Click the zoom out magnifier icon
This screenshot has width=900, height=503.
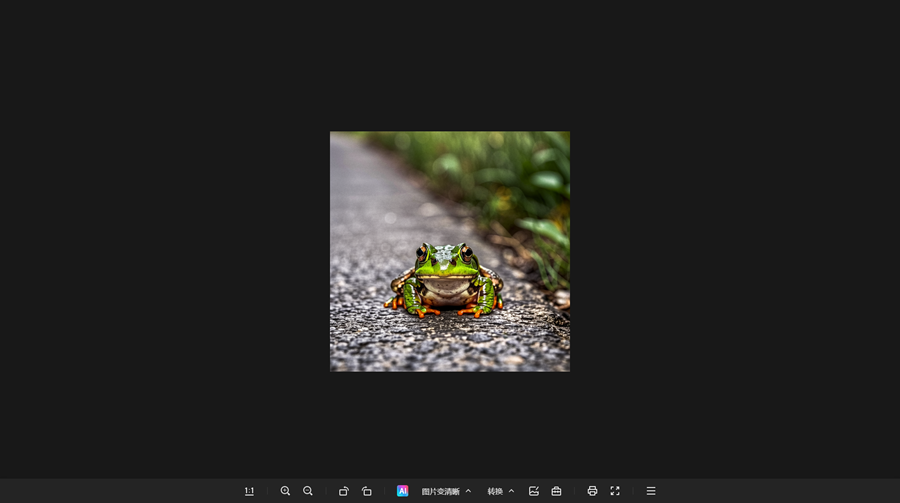308,491
